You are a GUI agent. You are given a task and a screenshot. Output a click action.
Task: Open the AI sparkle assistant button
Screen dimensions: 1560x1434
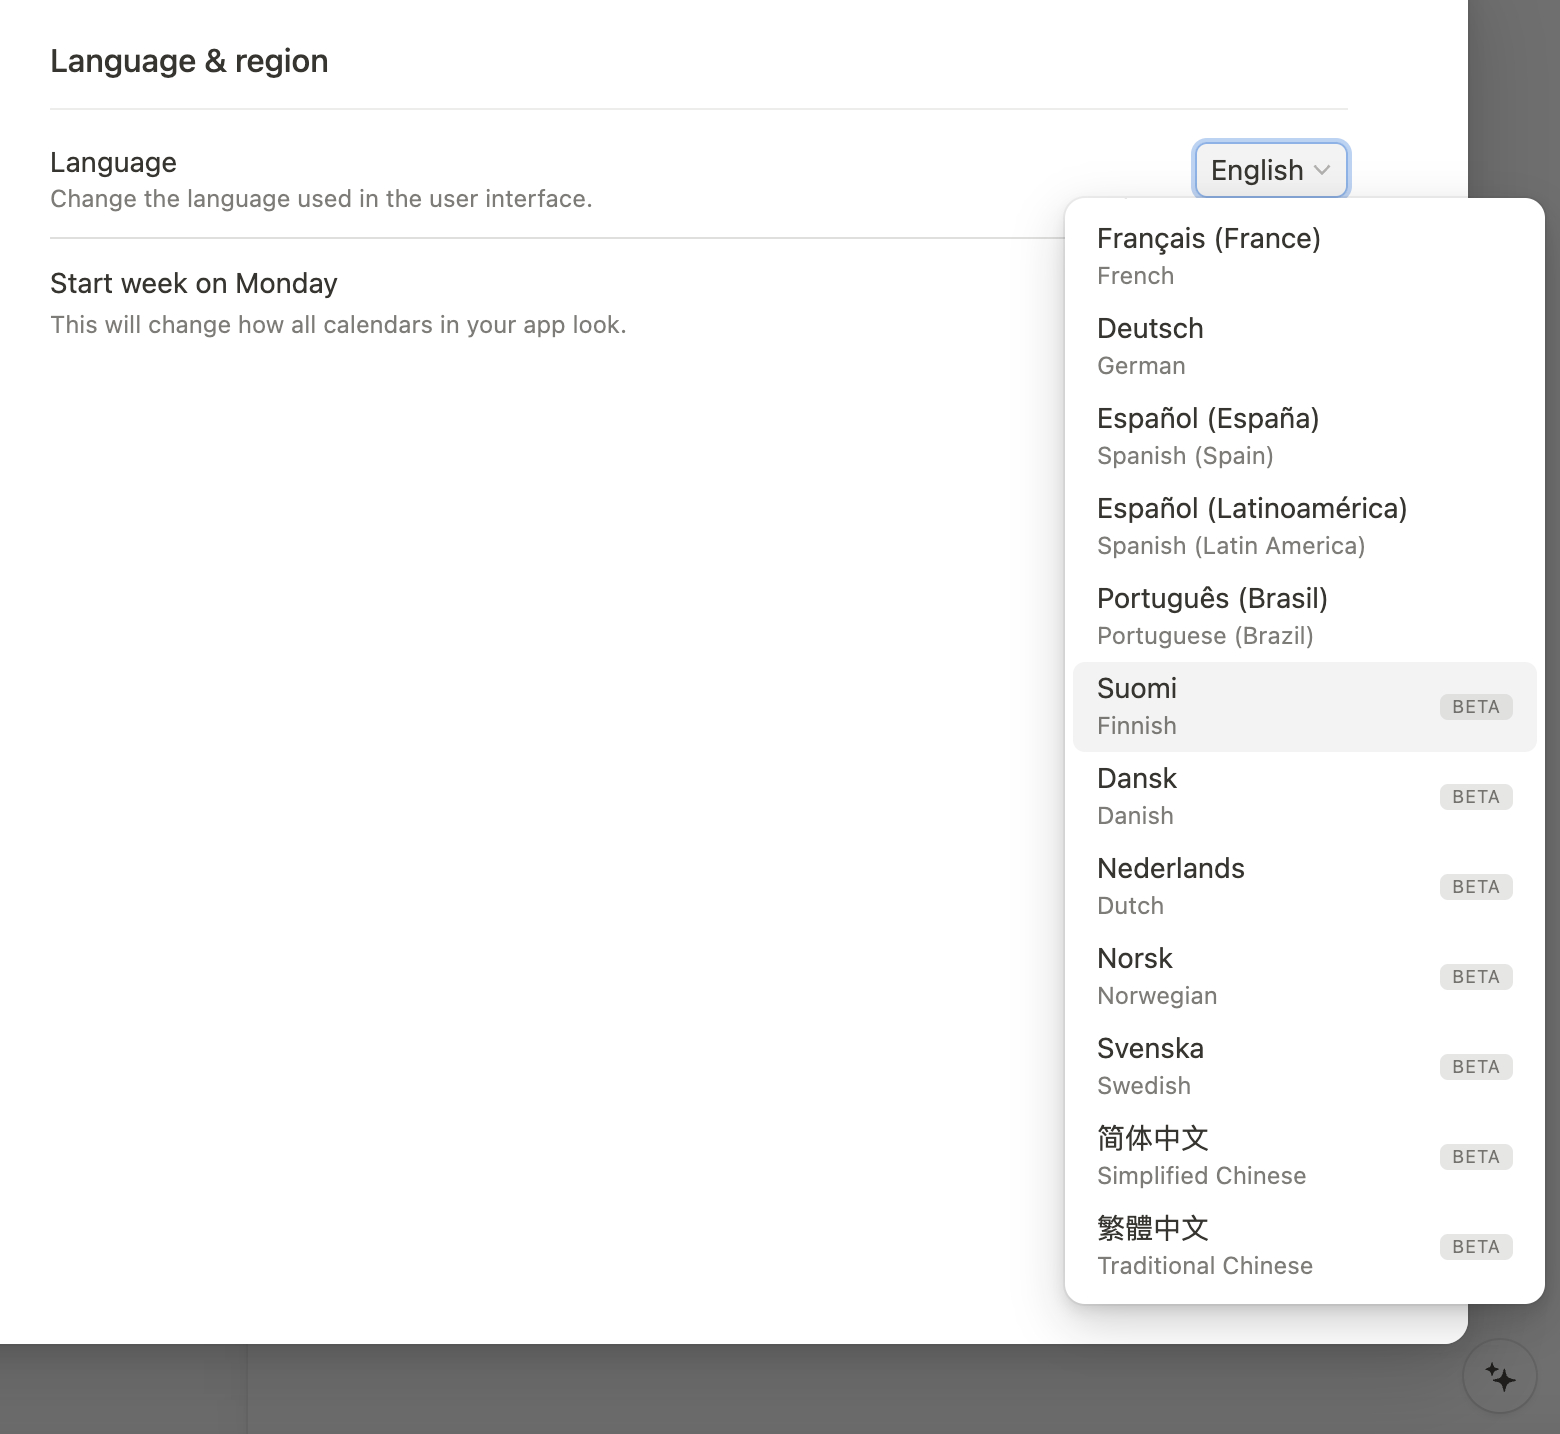[1500, 1377]
